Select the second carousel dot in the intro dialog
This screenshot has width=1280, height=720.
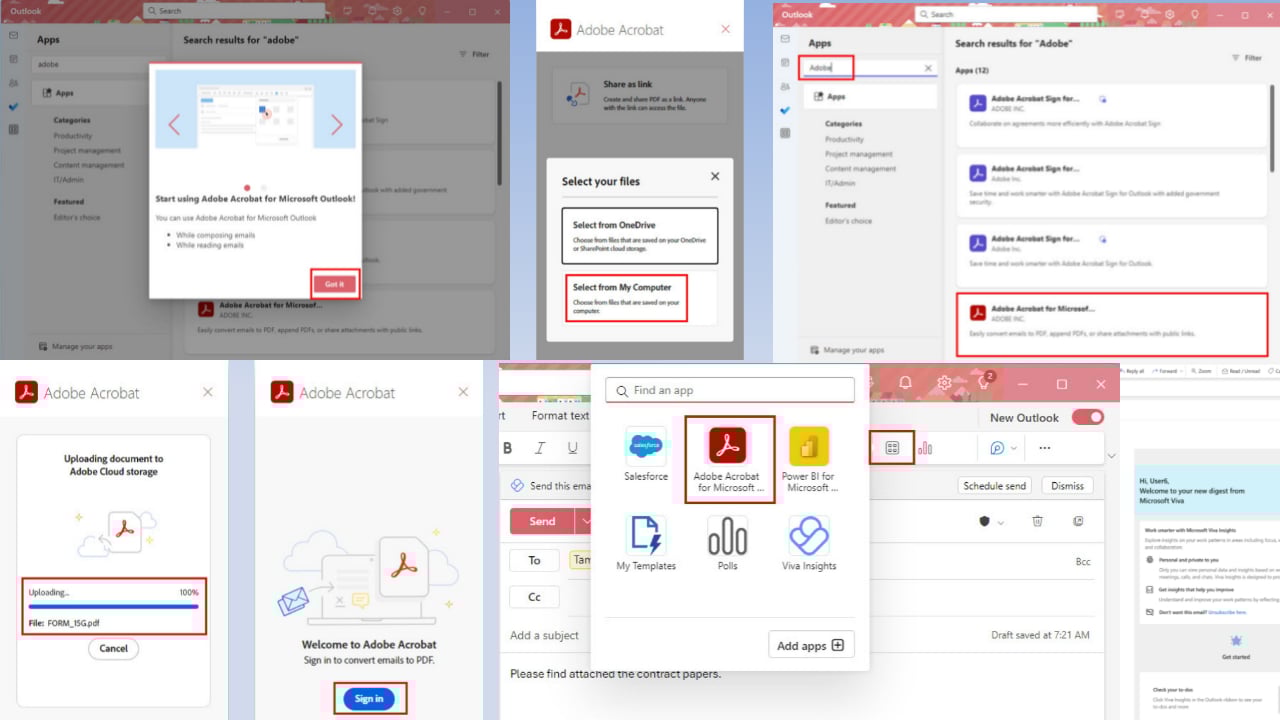[x=264, y=187]
